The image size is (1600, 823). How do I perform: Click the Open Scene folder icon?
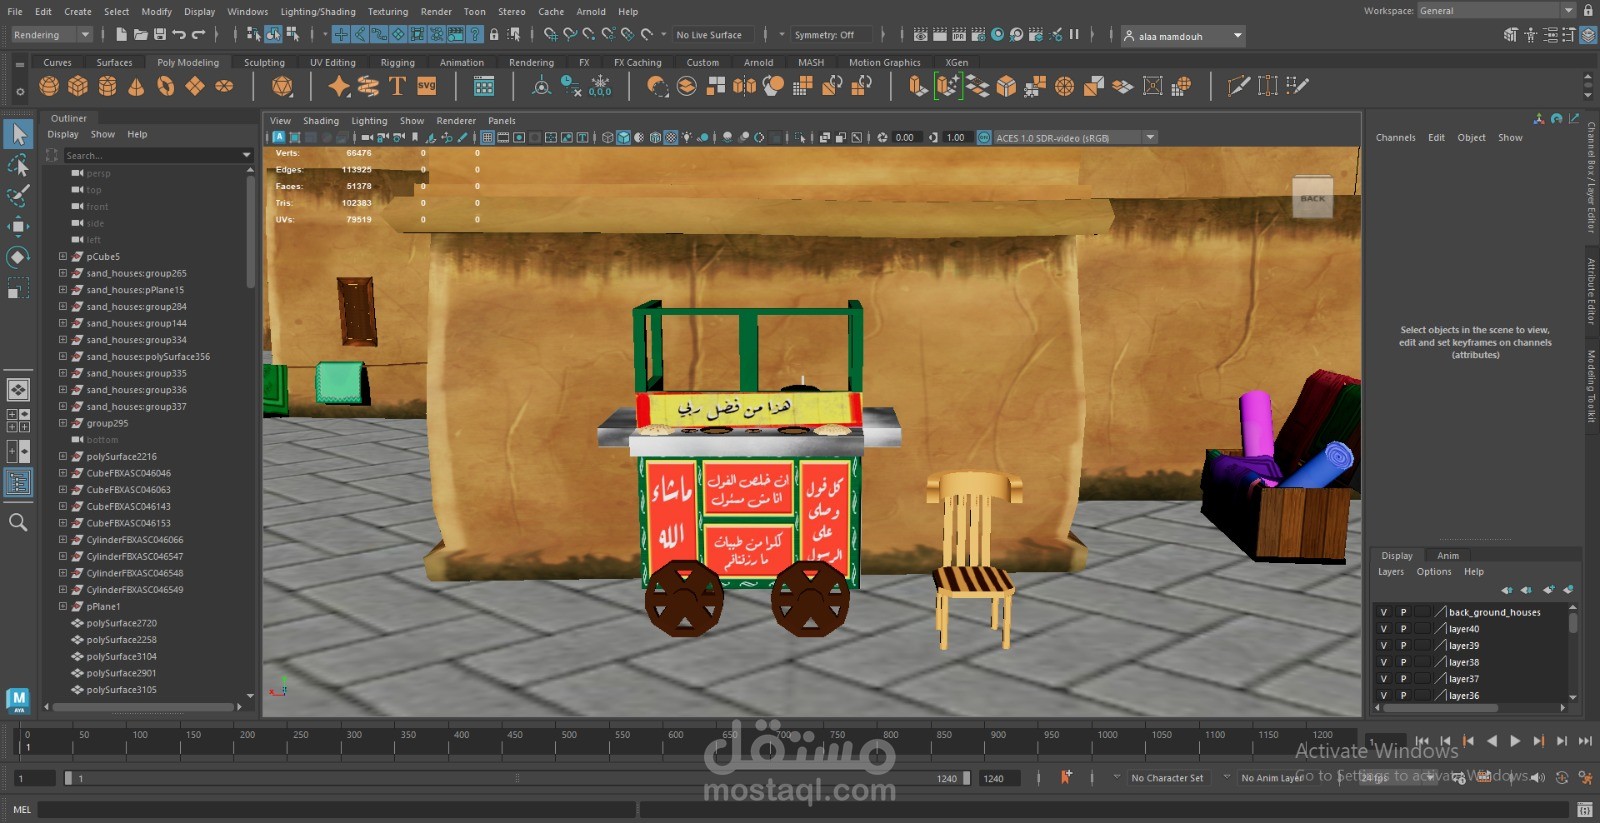[x=140, y=35]
